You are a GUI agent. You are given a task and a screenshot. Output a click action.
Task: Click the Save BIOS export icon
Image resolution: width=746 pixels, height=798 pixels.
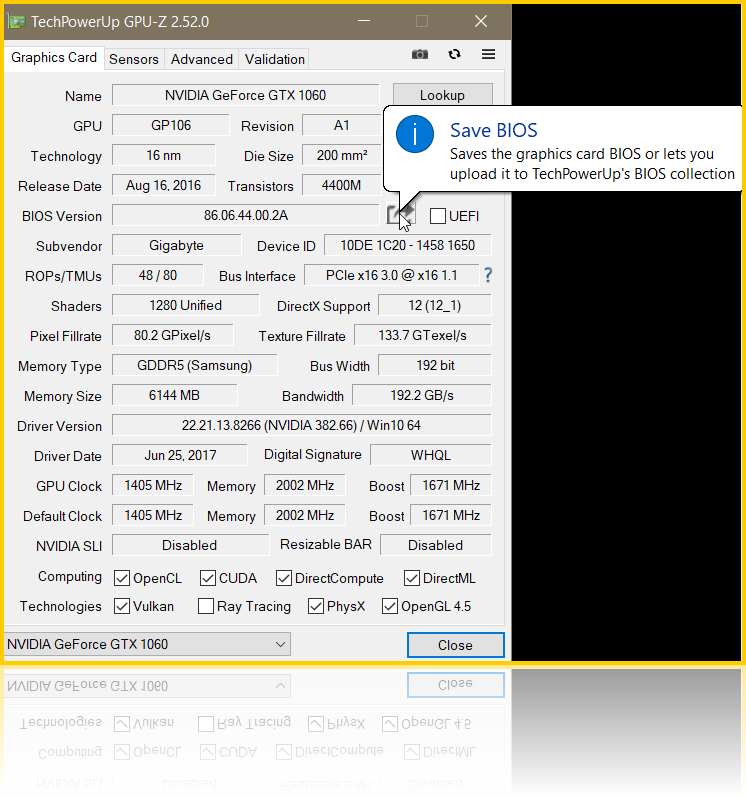coord(400,215)
